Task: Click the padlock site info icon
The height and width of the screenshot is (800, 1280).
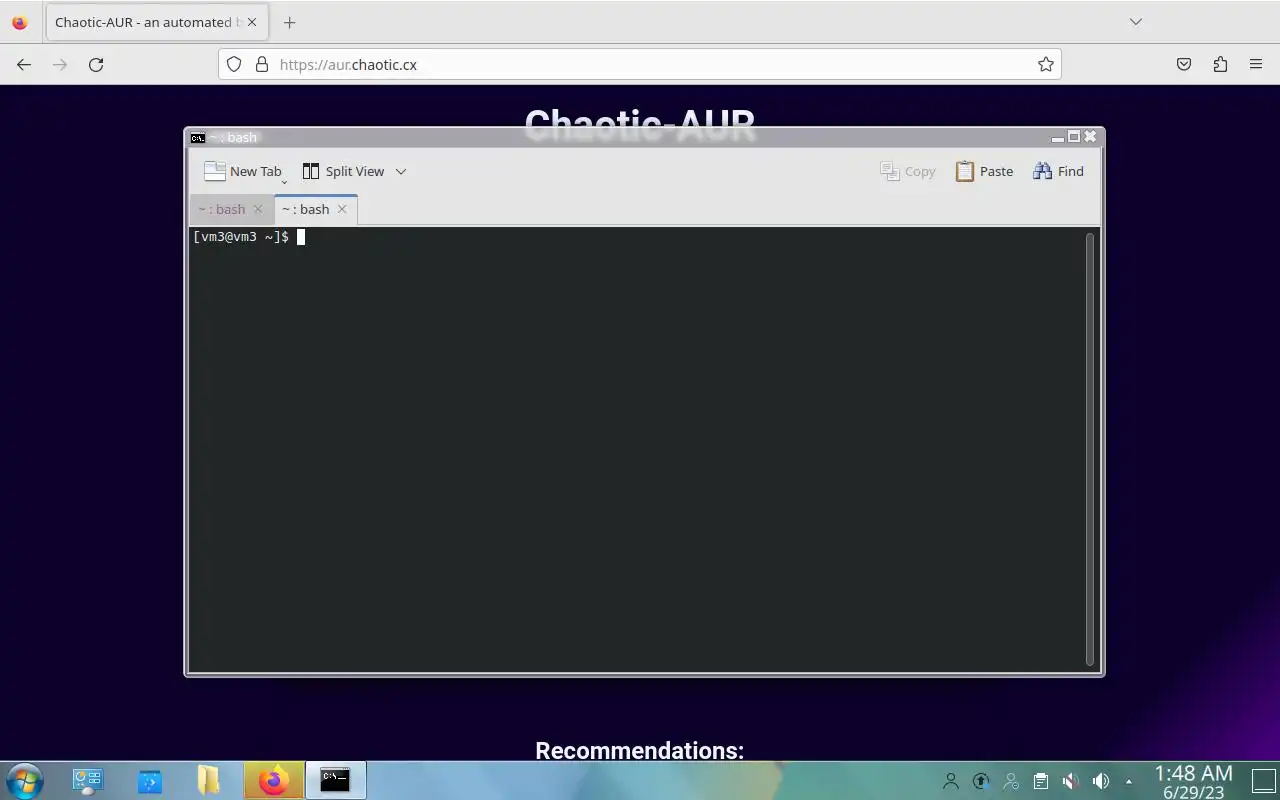Action: pyautogui.click(x=262, y=64)
